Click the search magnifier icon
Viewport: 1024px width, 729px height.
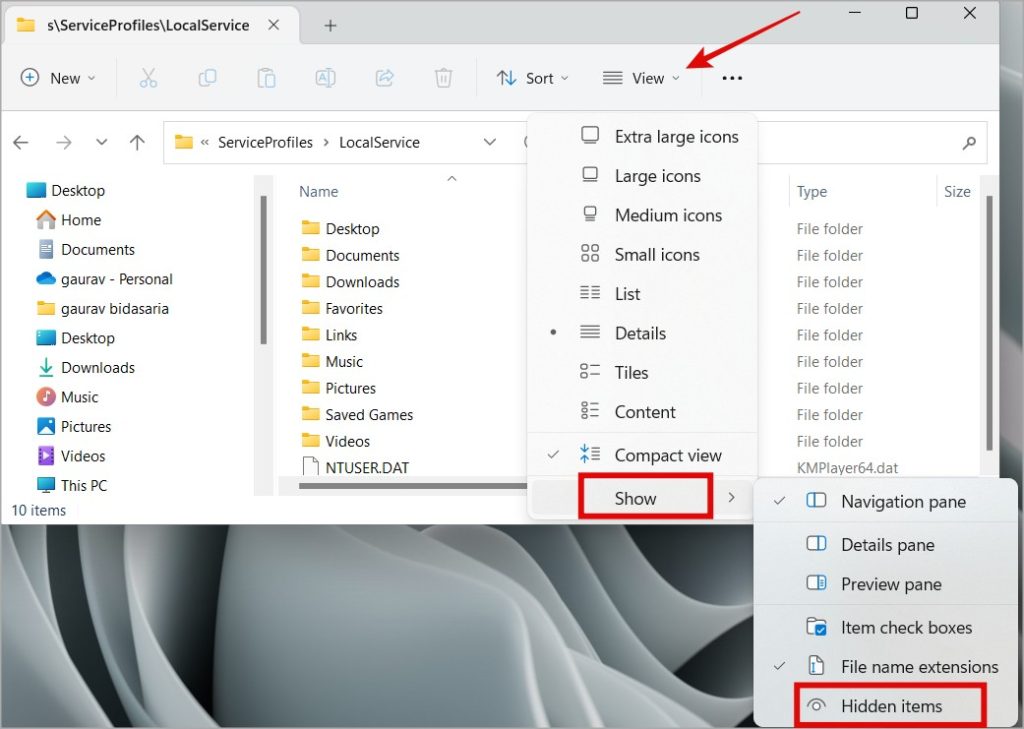[x=969, y=142]
